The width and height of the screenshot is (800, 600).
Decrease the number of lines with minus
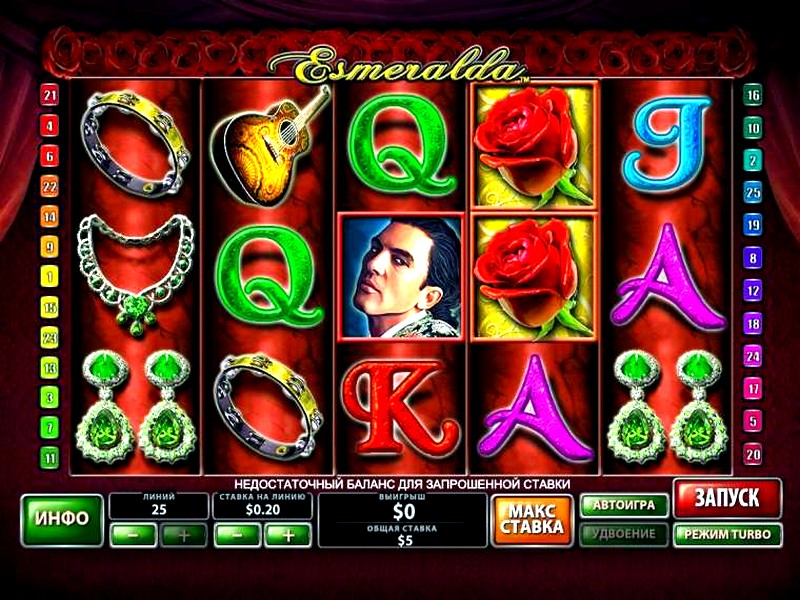click(x=133, y=535)
